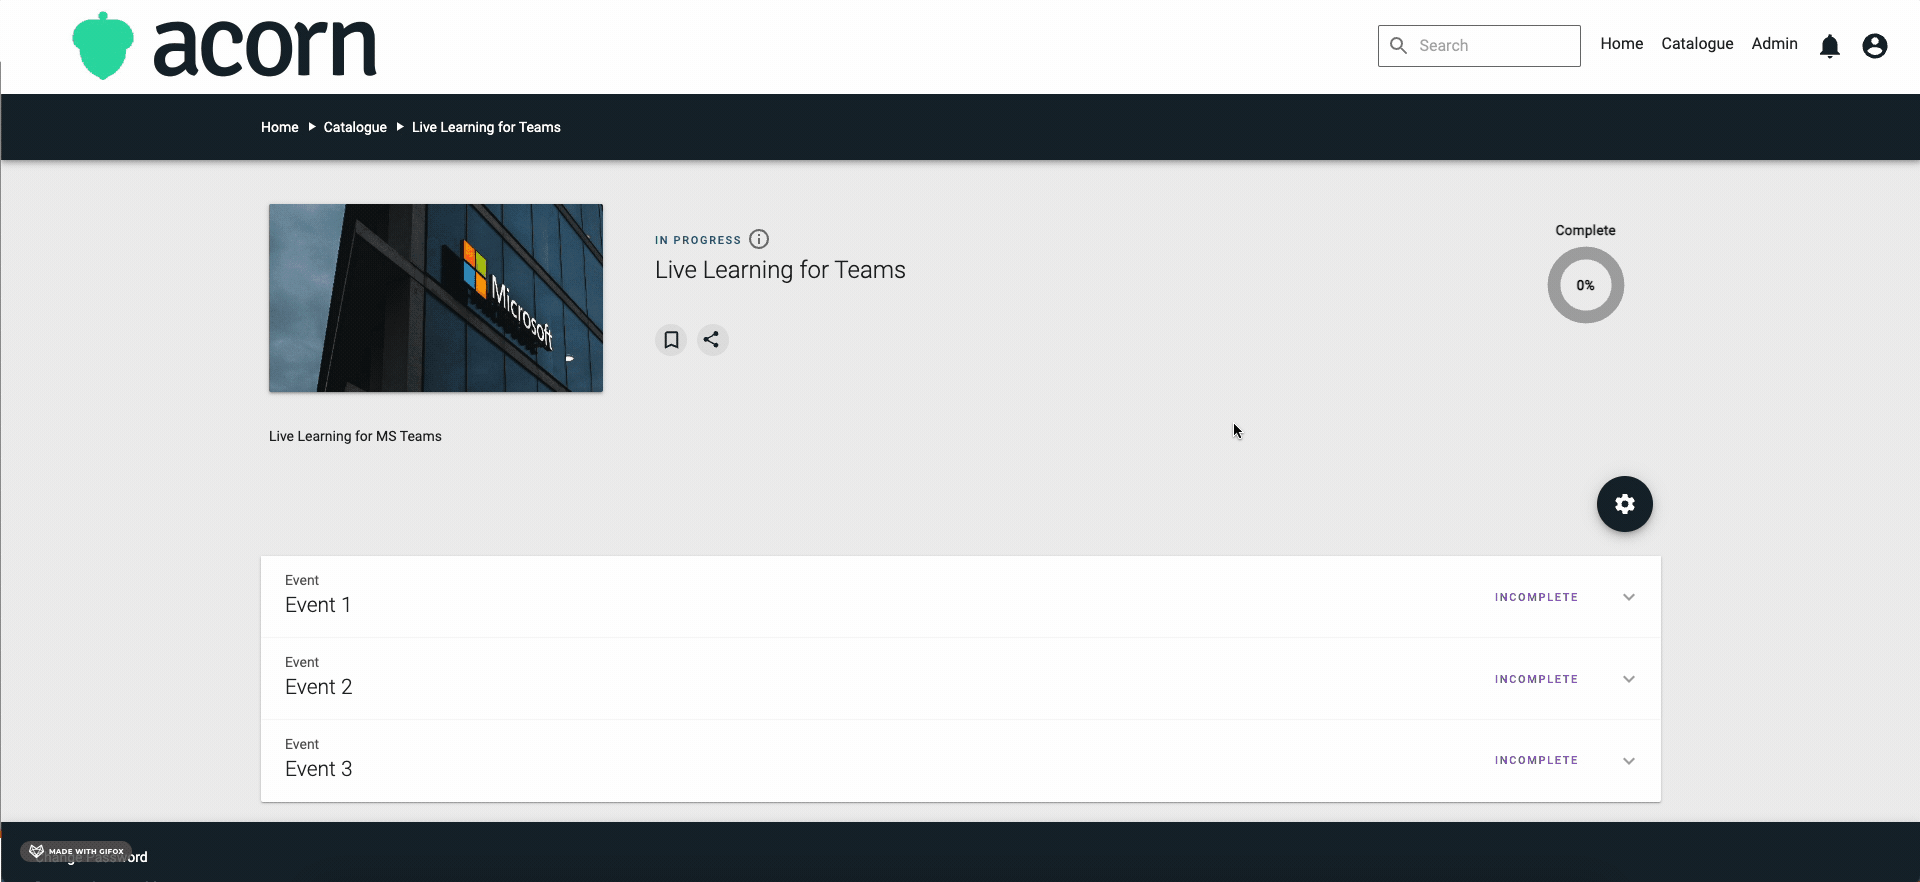Image resolution: width=1920 pixels, height=882 pixels.
Task: Bookmark the Live Learning for Teams course
Action: [671, 340]
